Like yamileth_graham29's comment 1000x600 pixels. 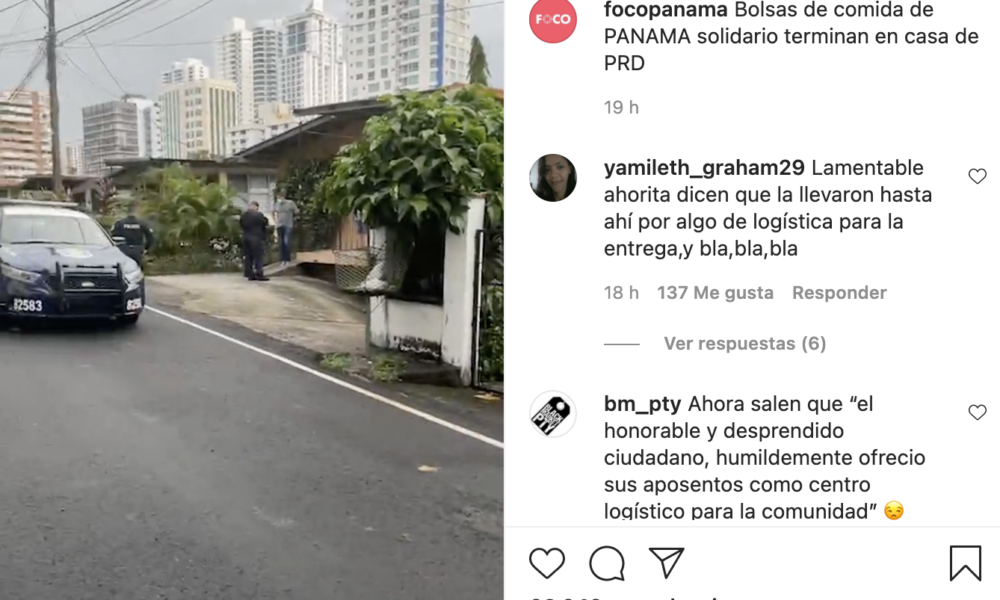(x=977, y=176)
